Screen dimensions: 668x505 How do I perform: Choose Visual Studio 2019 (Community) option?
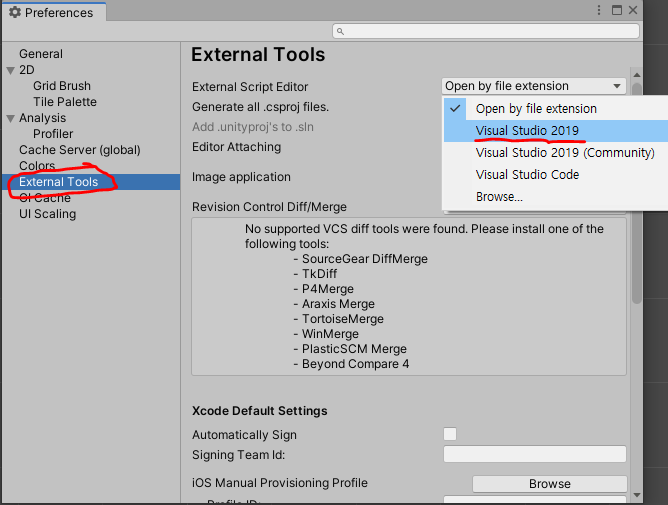[x=556, y=153]
